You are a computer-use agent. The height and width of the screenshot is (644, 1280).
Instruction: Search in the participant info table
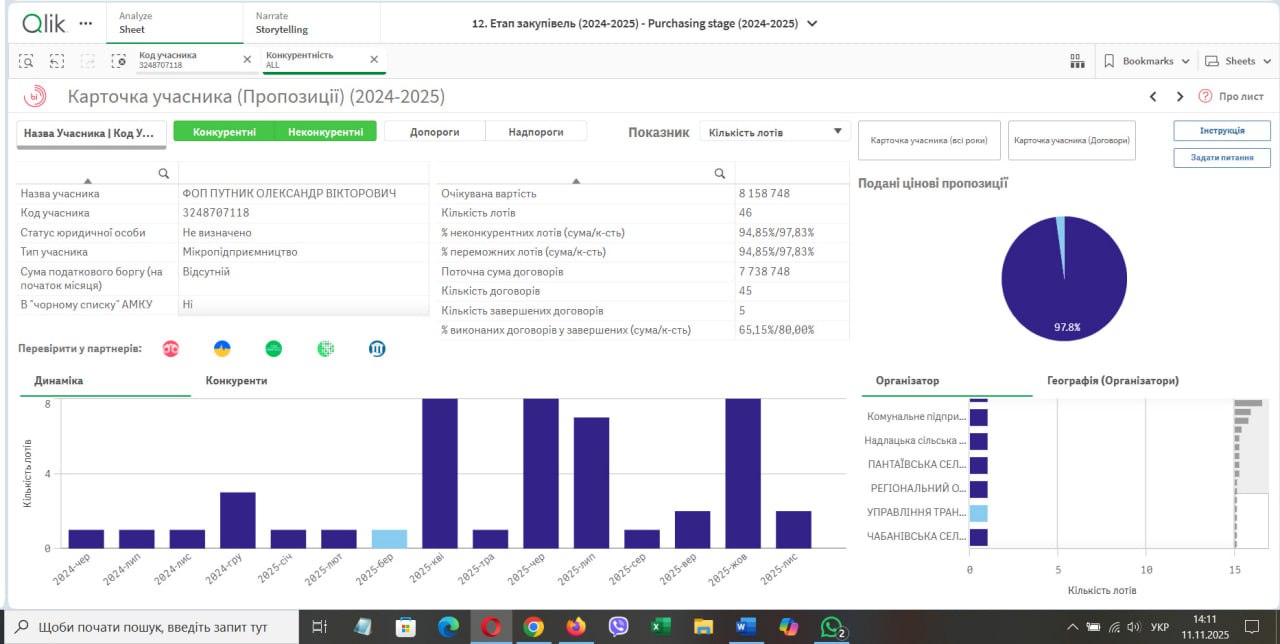pos(163,173)
